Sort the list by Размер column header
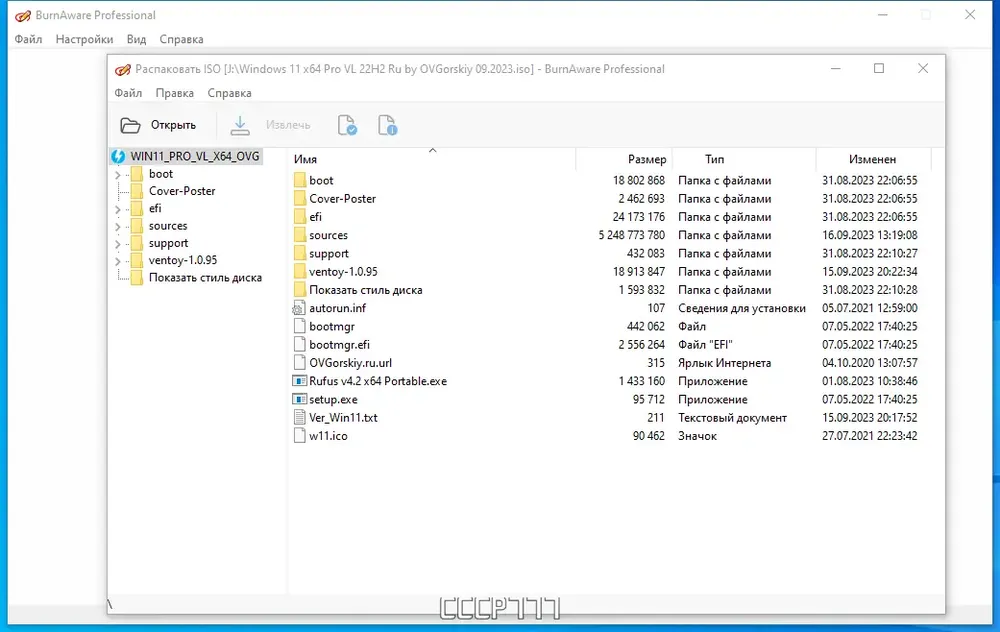The height and width of the screenshot is (632, 1000). (x=646, y=159)
